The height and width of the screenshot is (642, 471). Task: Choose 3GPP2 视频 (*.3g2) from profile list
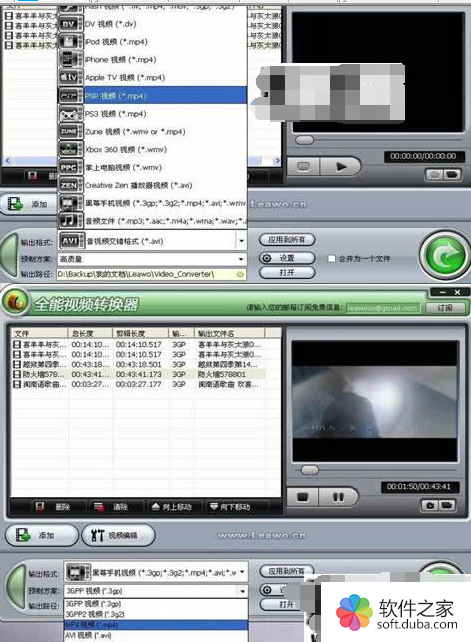tap(156, 614)
